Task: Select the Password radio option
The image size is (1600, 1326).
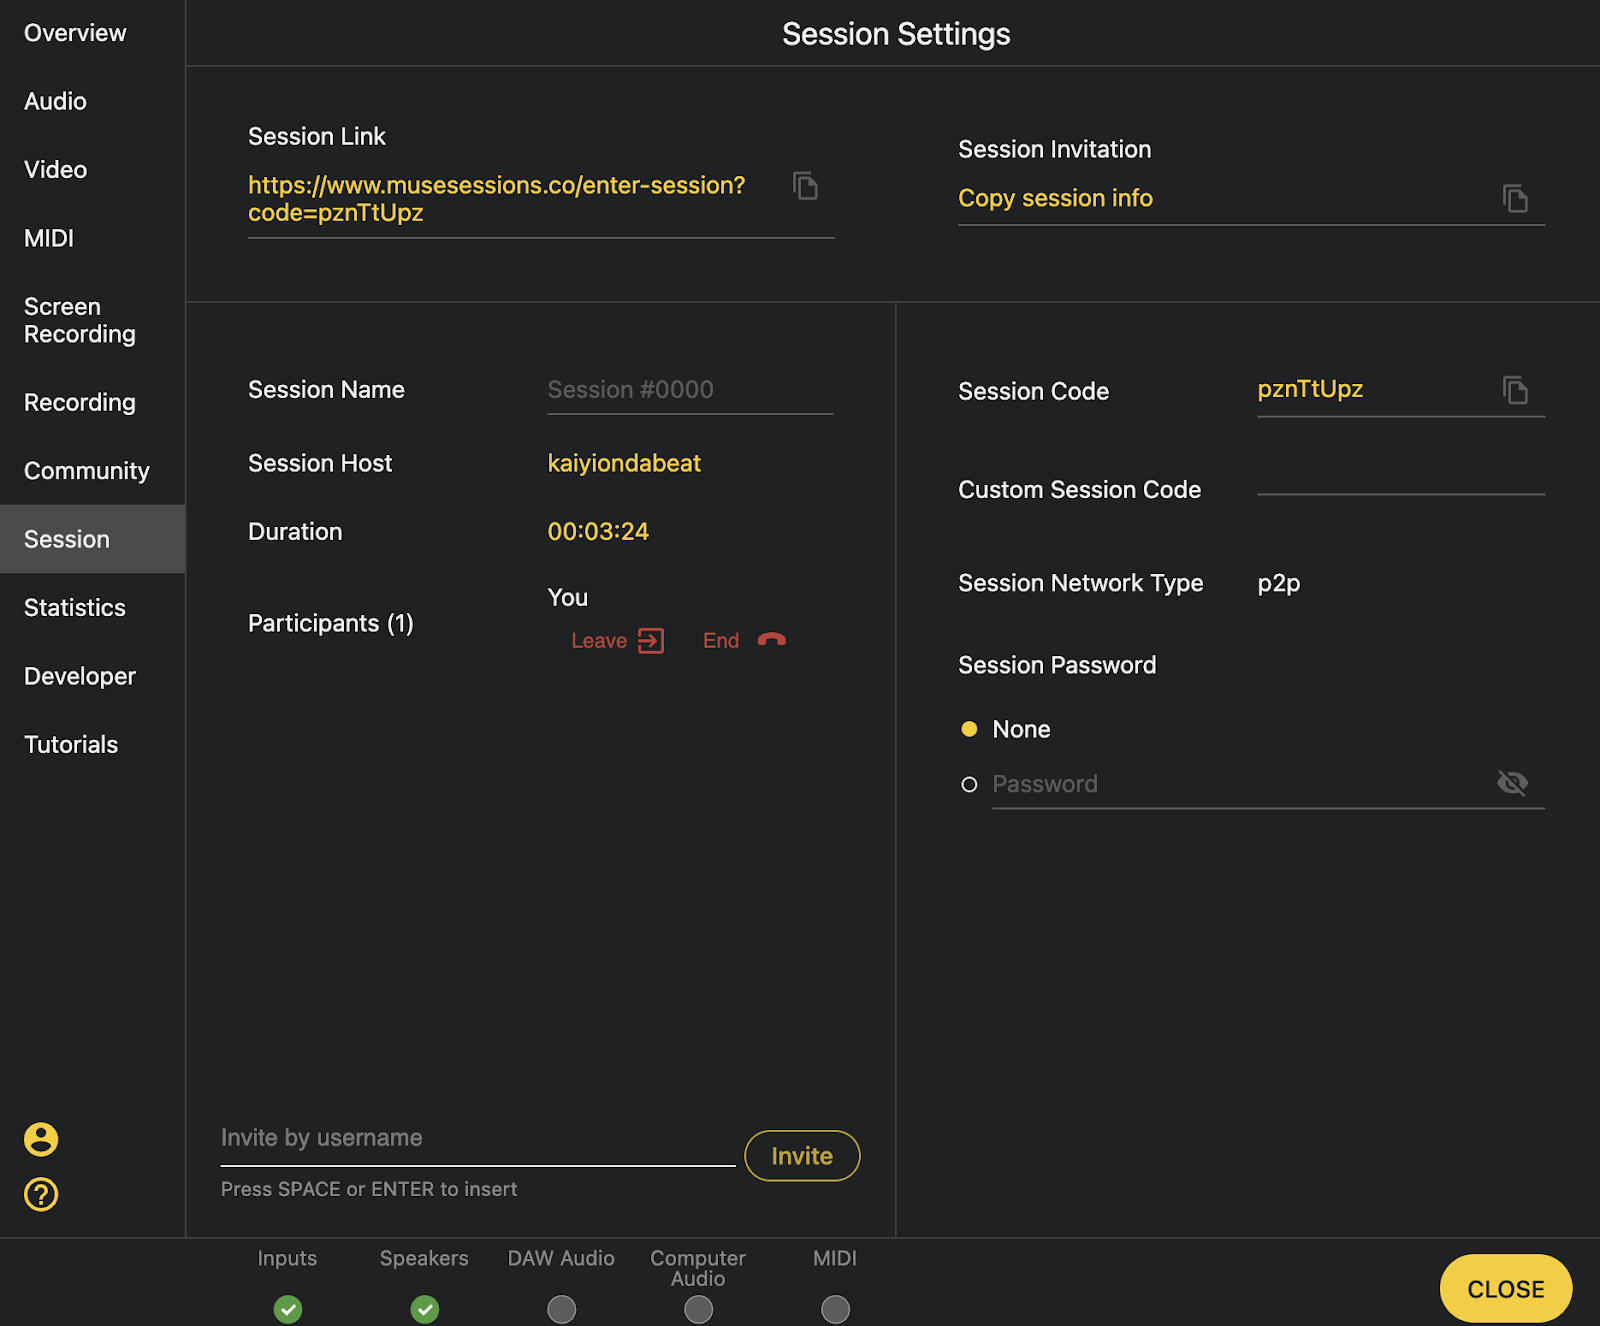Action: pos(969,784)
